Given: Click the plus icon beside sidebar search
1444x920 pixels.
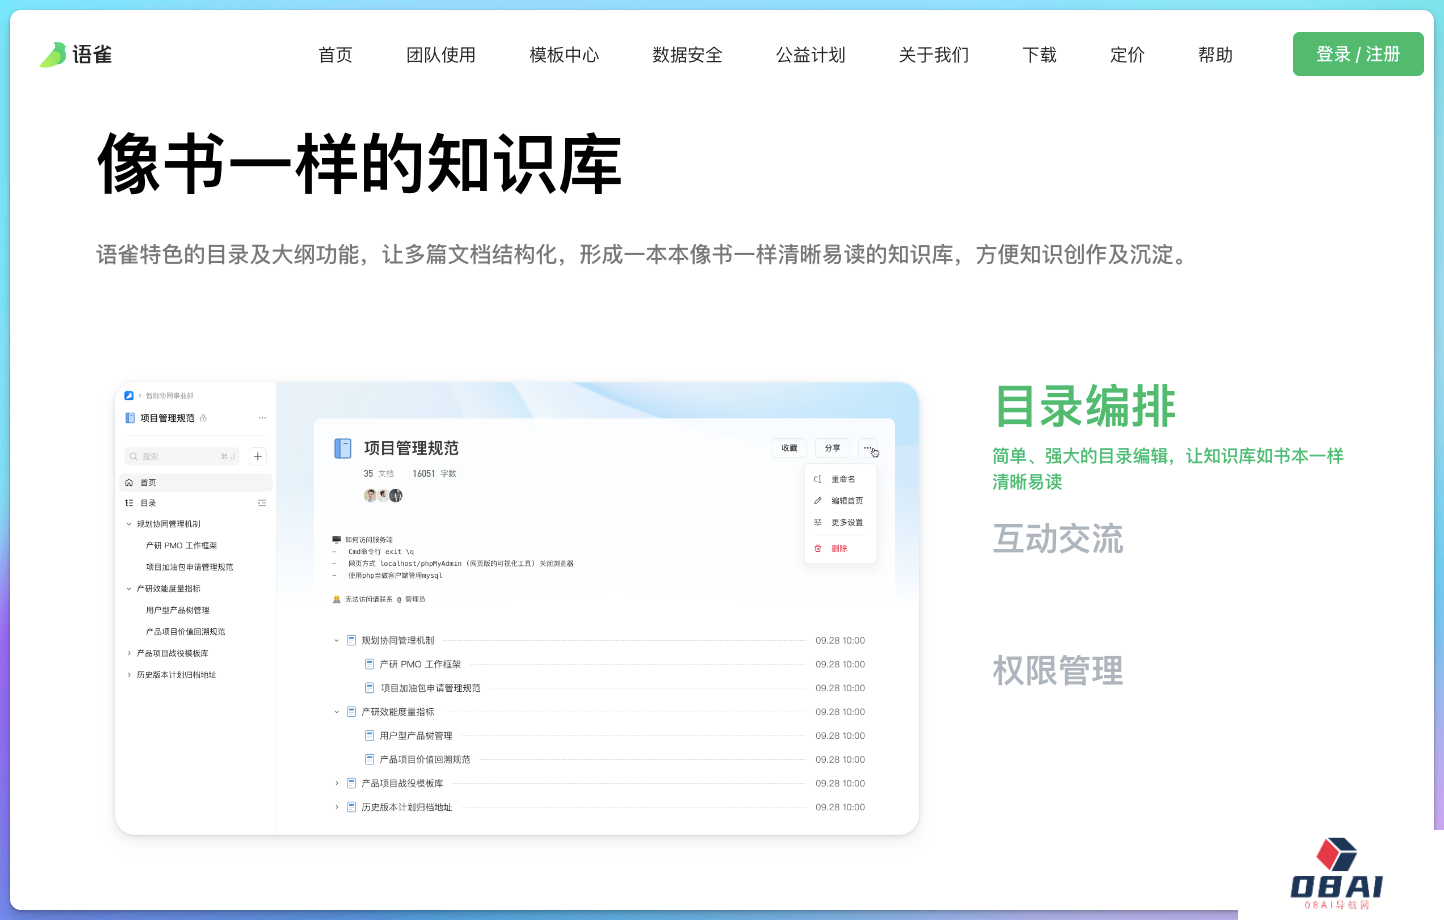Looking at the screenshot, I should (x=258, y=456).
